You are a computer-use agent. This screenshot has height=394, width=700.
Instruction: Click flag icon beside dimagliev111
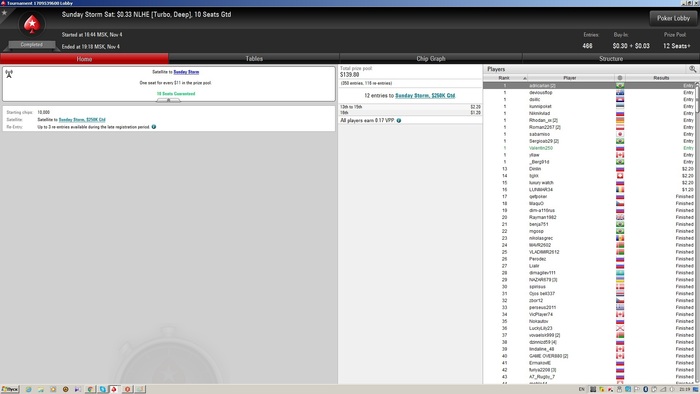(620, 273)
